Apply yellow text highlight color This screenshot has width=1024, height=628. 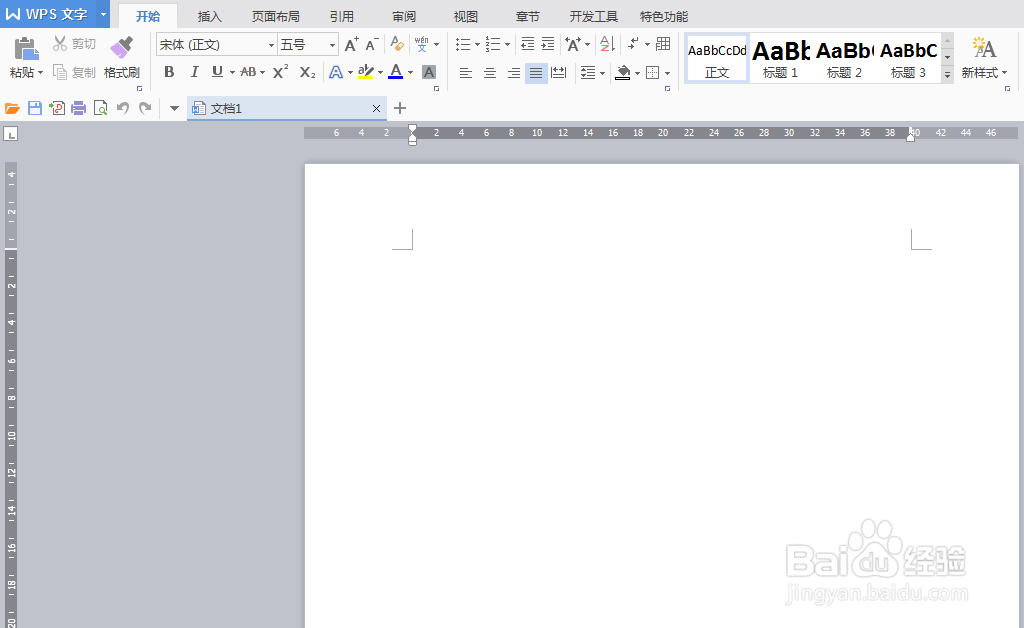[x=366, y=72]
